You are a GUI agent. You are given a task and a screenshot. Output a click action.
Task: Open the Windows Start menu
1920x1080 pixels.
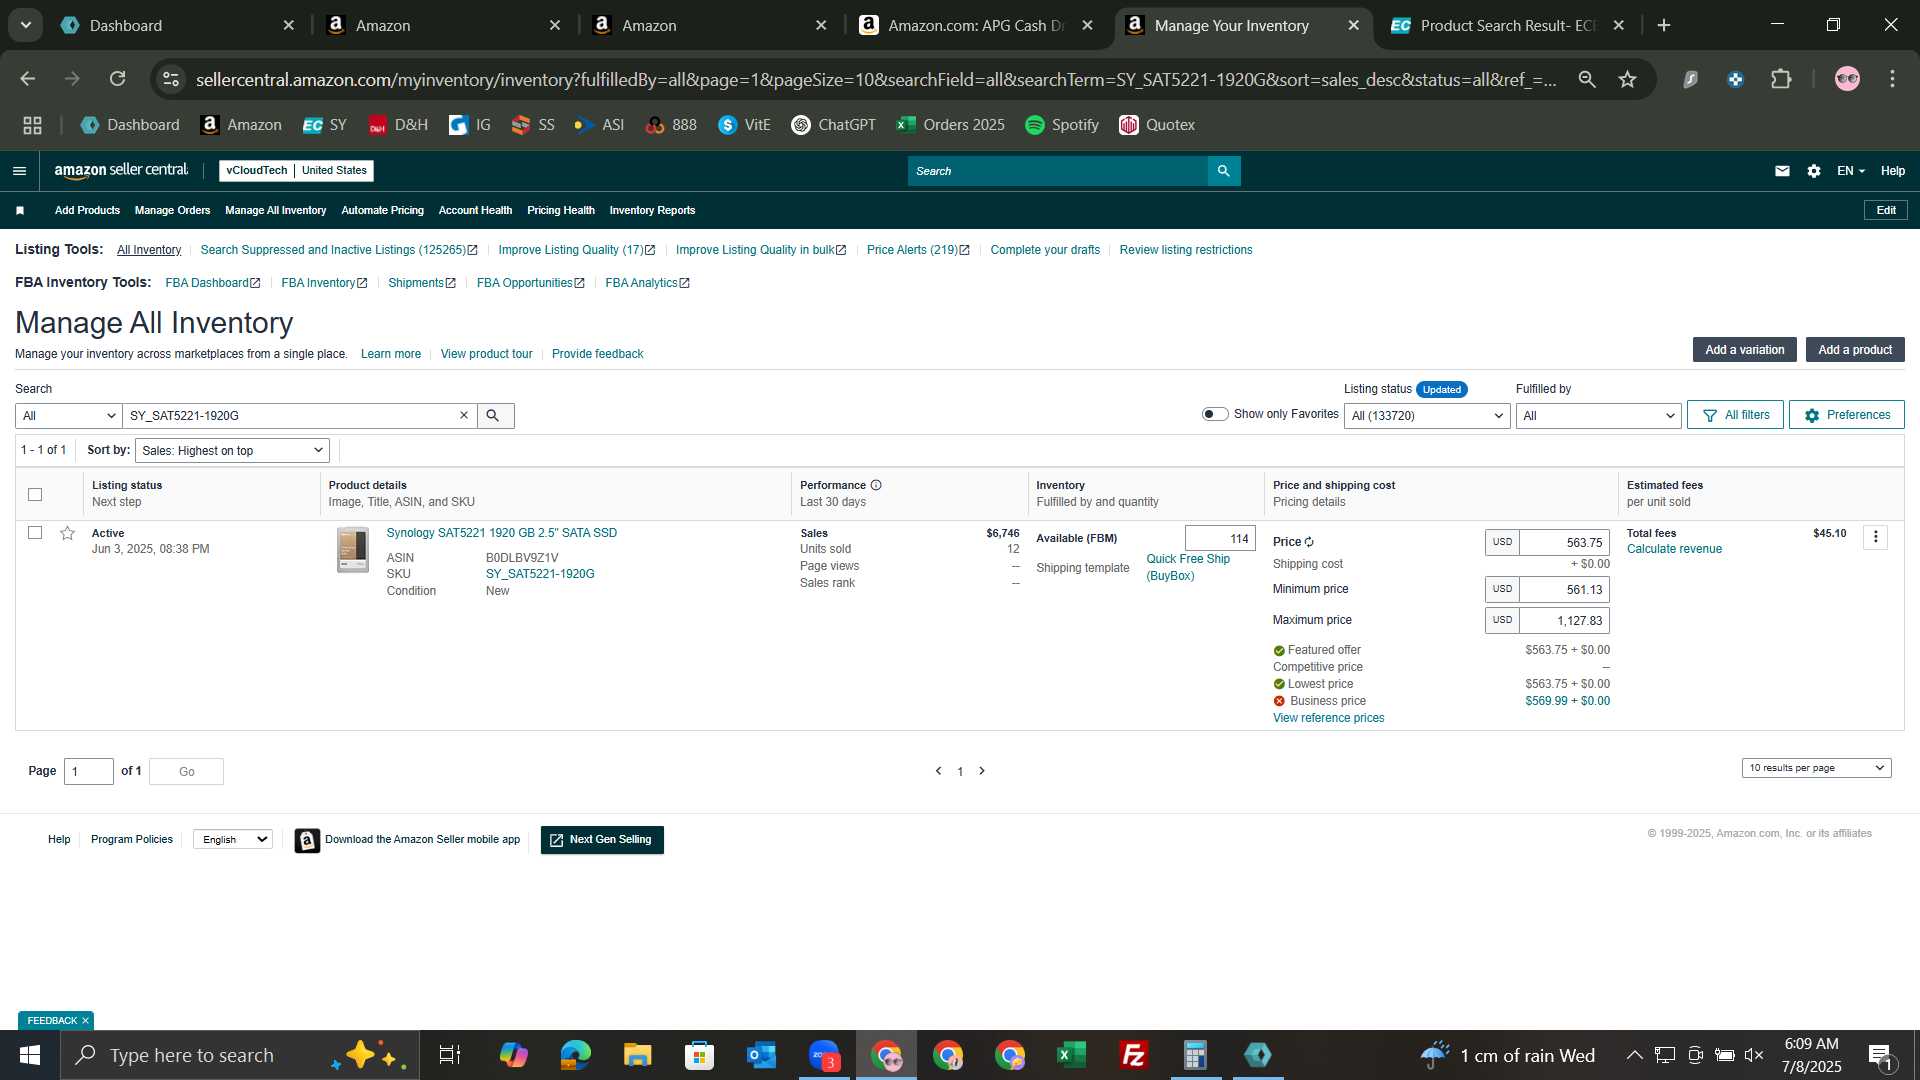29,1055
